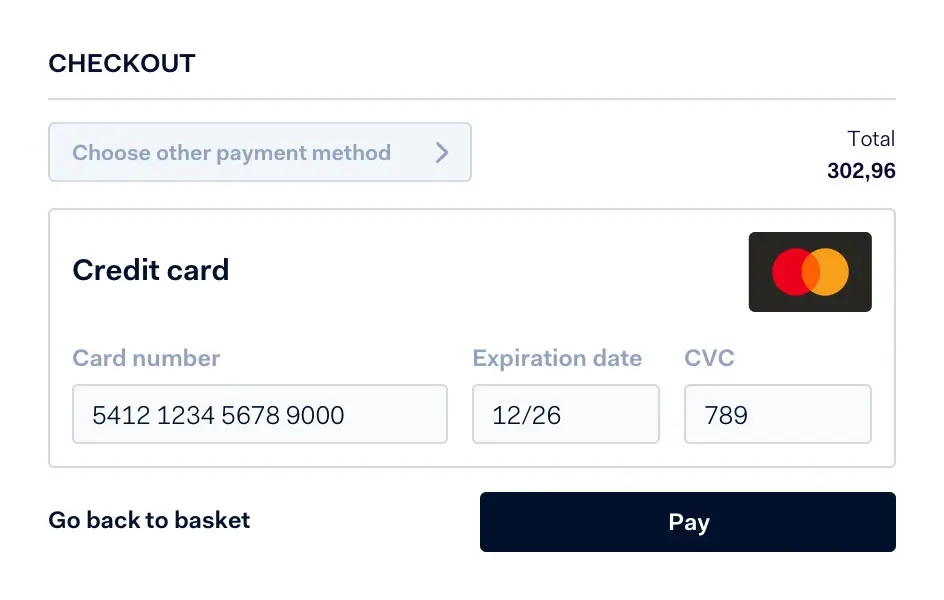944x600 pixels.
Task: Click the Mastercard logo icon
Action: pyautogui.click(x=810, y=271)
